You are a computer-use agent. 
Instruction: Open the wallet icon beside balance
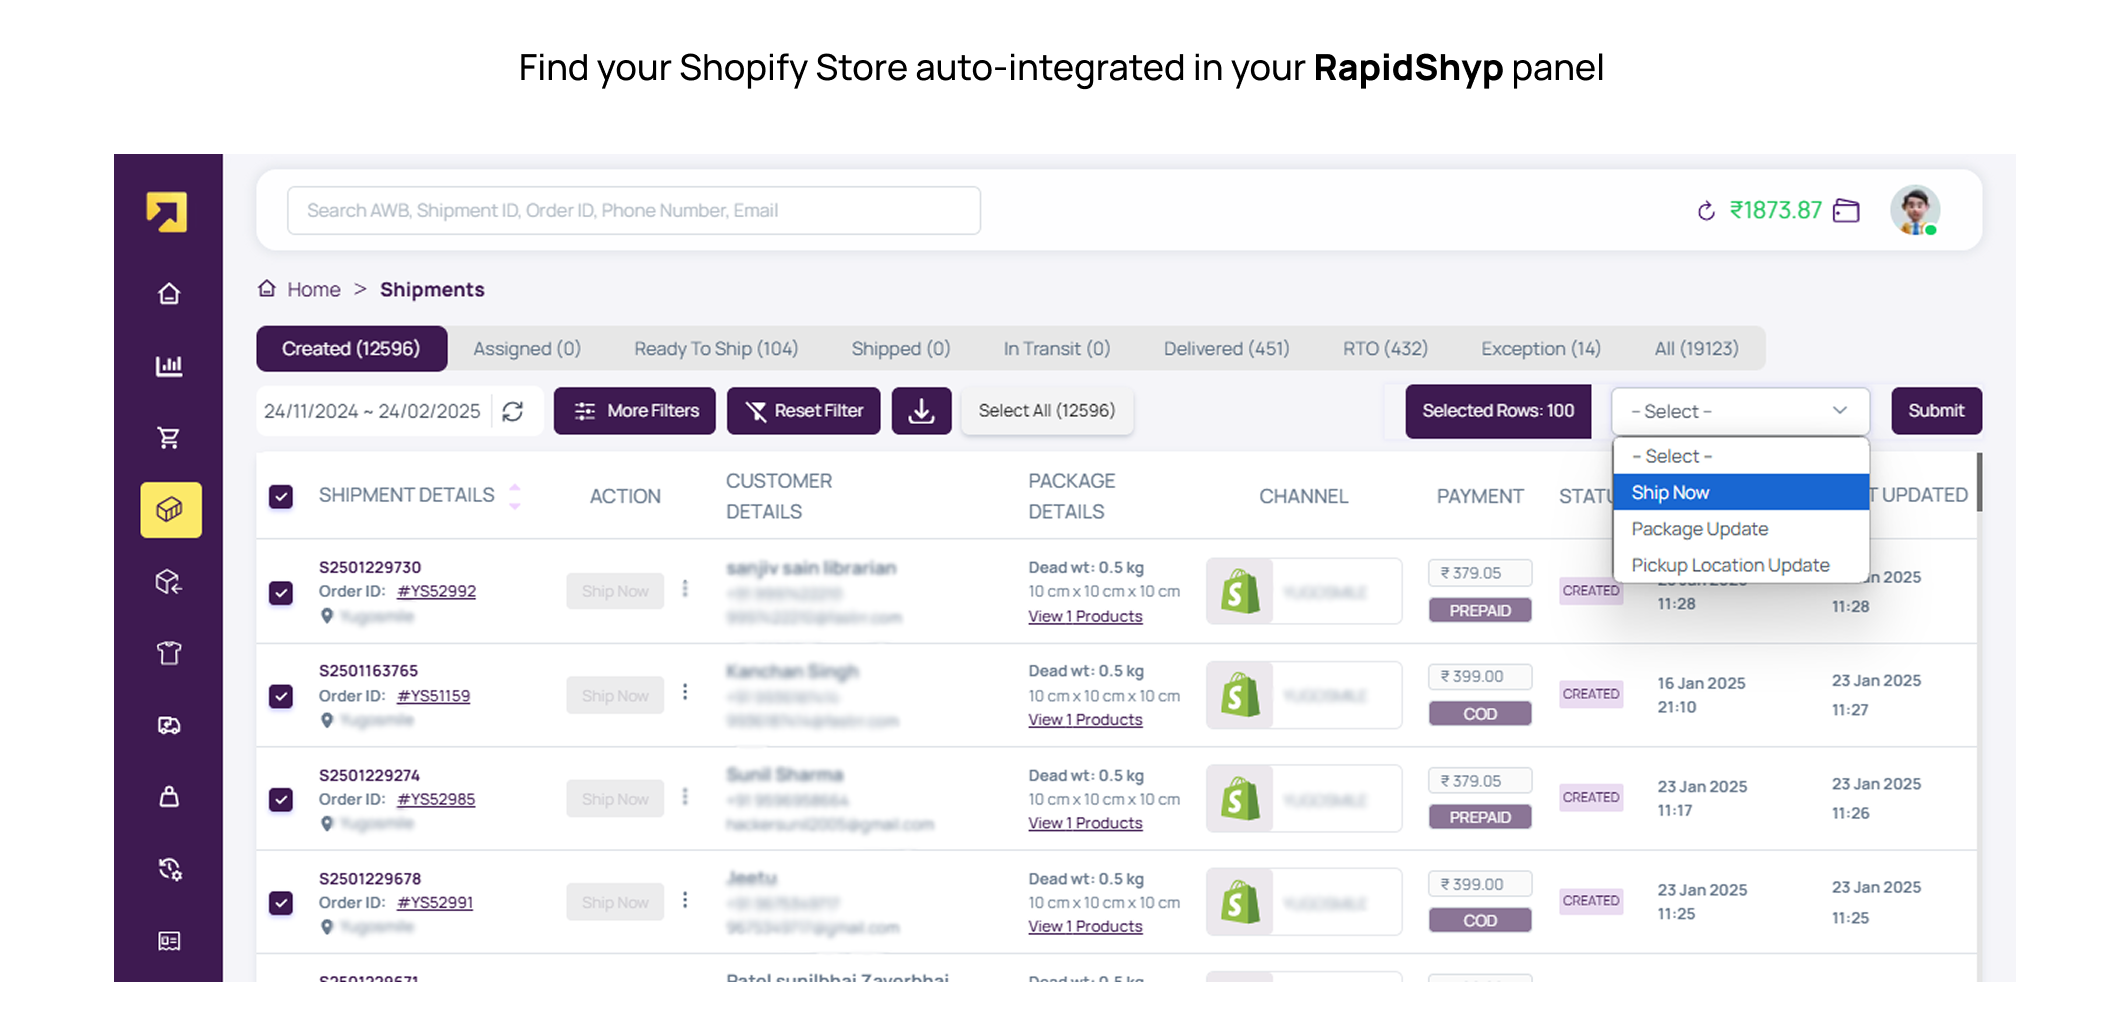click(1846, 211)
